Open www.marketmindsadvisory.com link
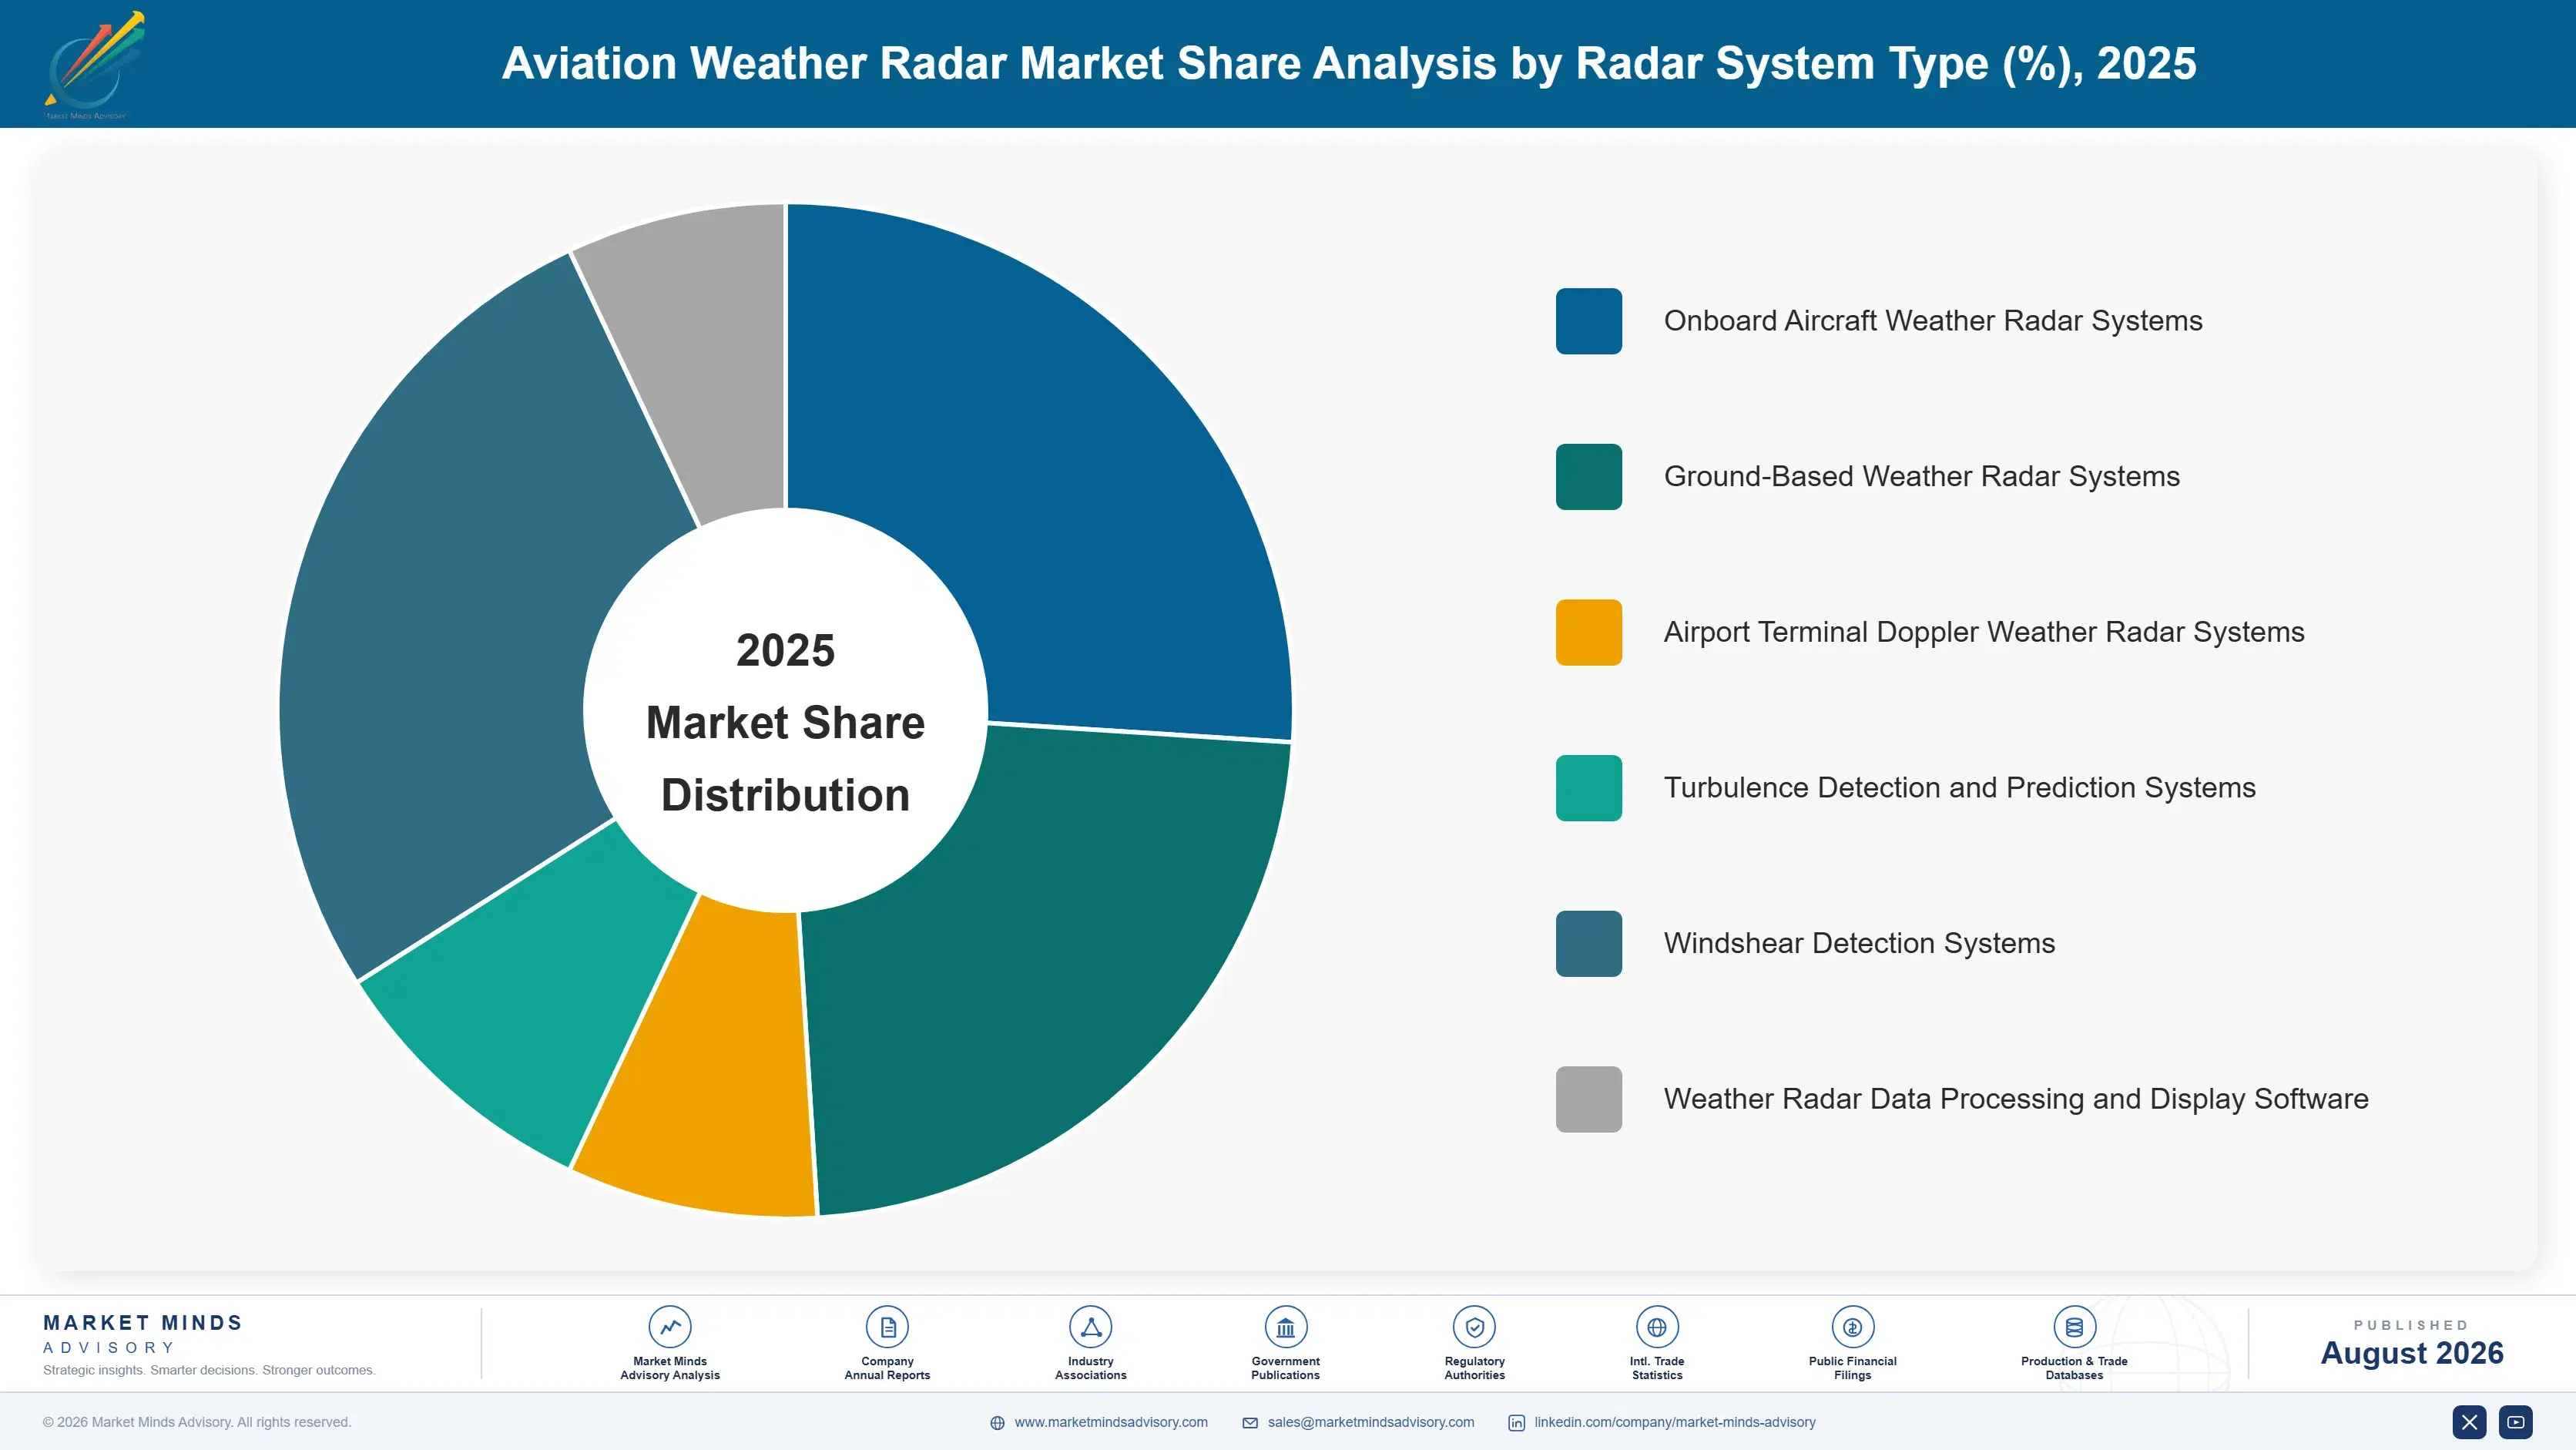This screenshot has height=1450, width=2576. click(x=1111, y=1422)
